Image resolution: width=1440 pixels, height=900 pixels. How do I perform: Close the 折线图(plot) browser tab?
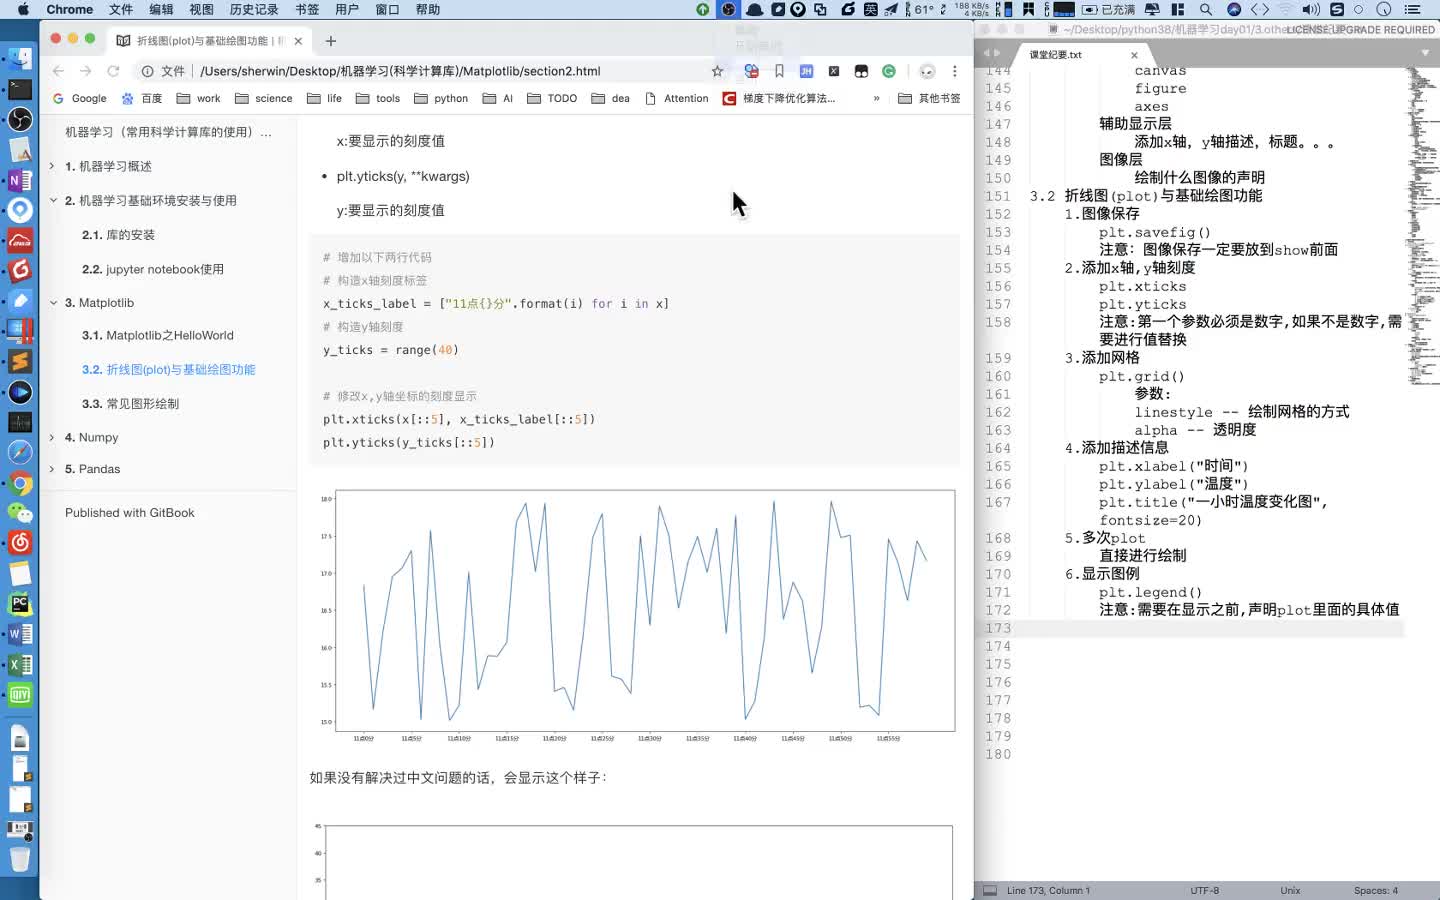[298, 41]
